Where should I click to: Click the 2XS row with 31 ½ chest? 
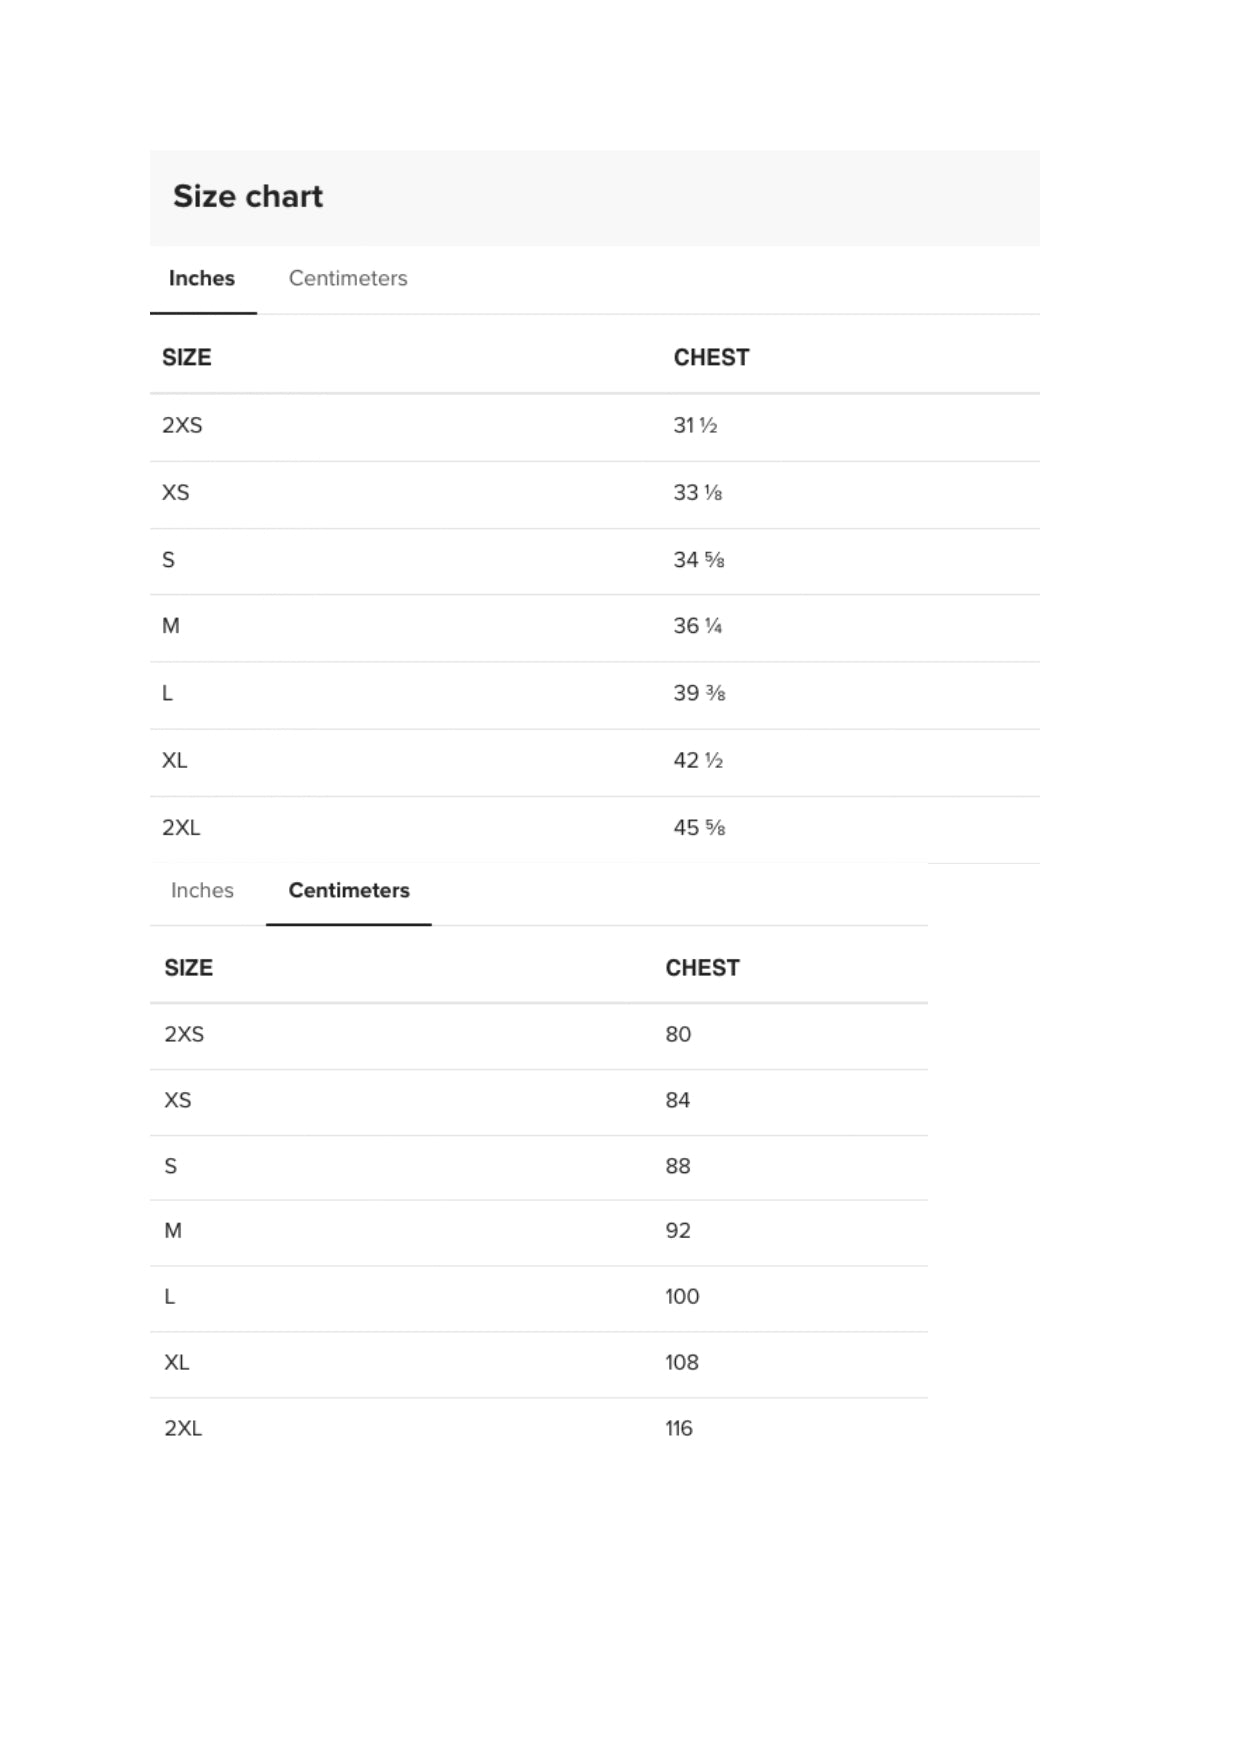[595, 427]
